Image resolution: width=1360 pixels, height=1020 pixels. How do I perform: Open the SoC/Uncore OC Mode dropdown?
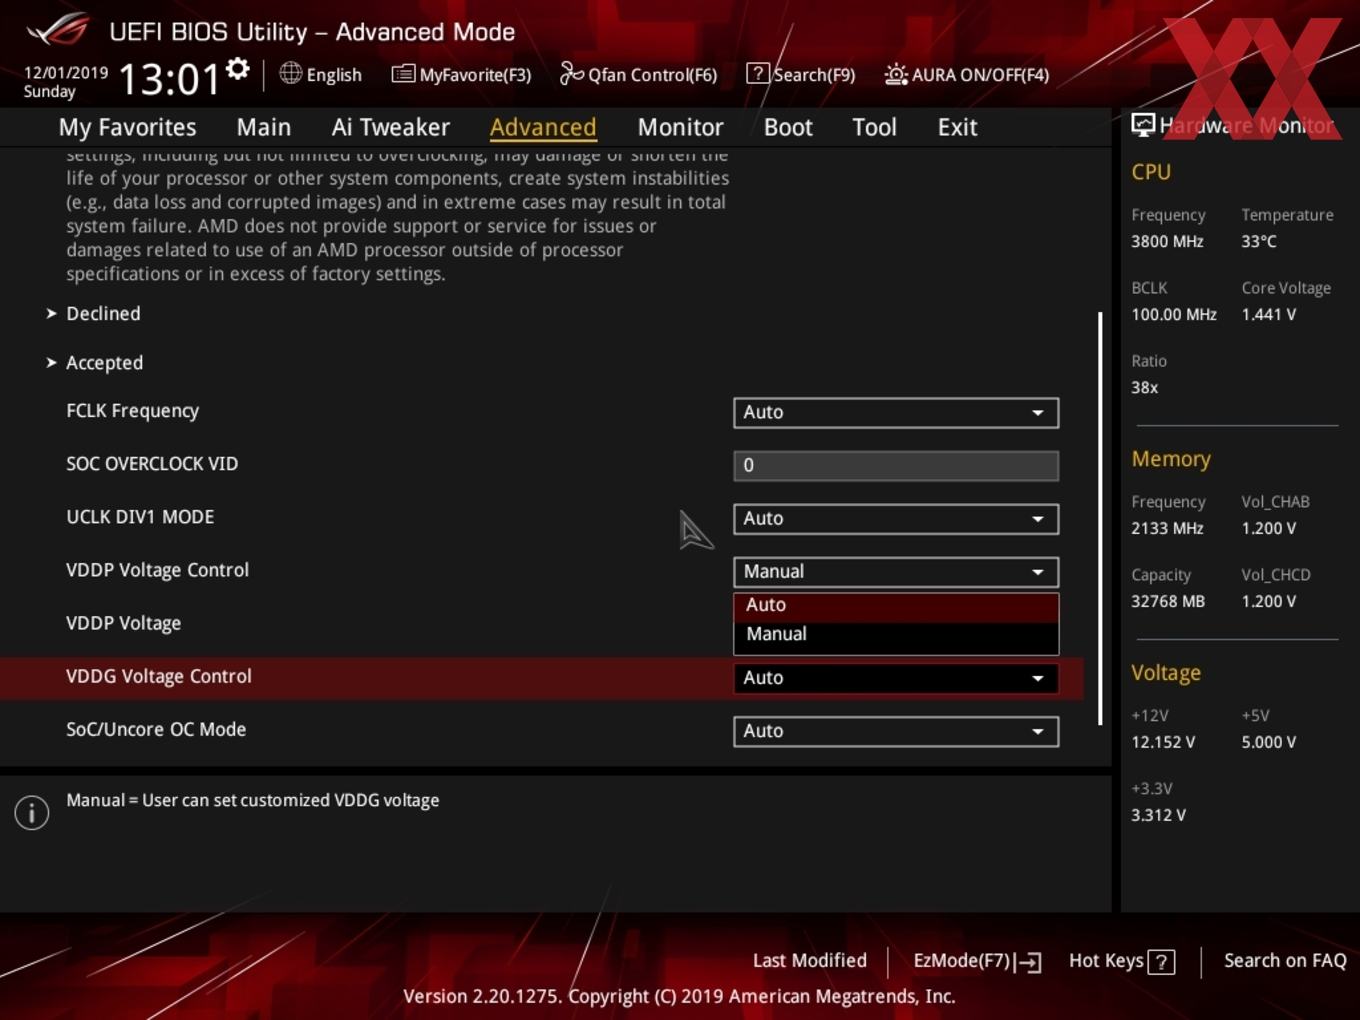tap(896, 731)
